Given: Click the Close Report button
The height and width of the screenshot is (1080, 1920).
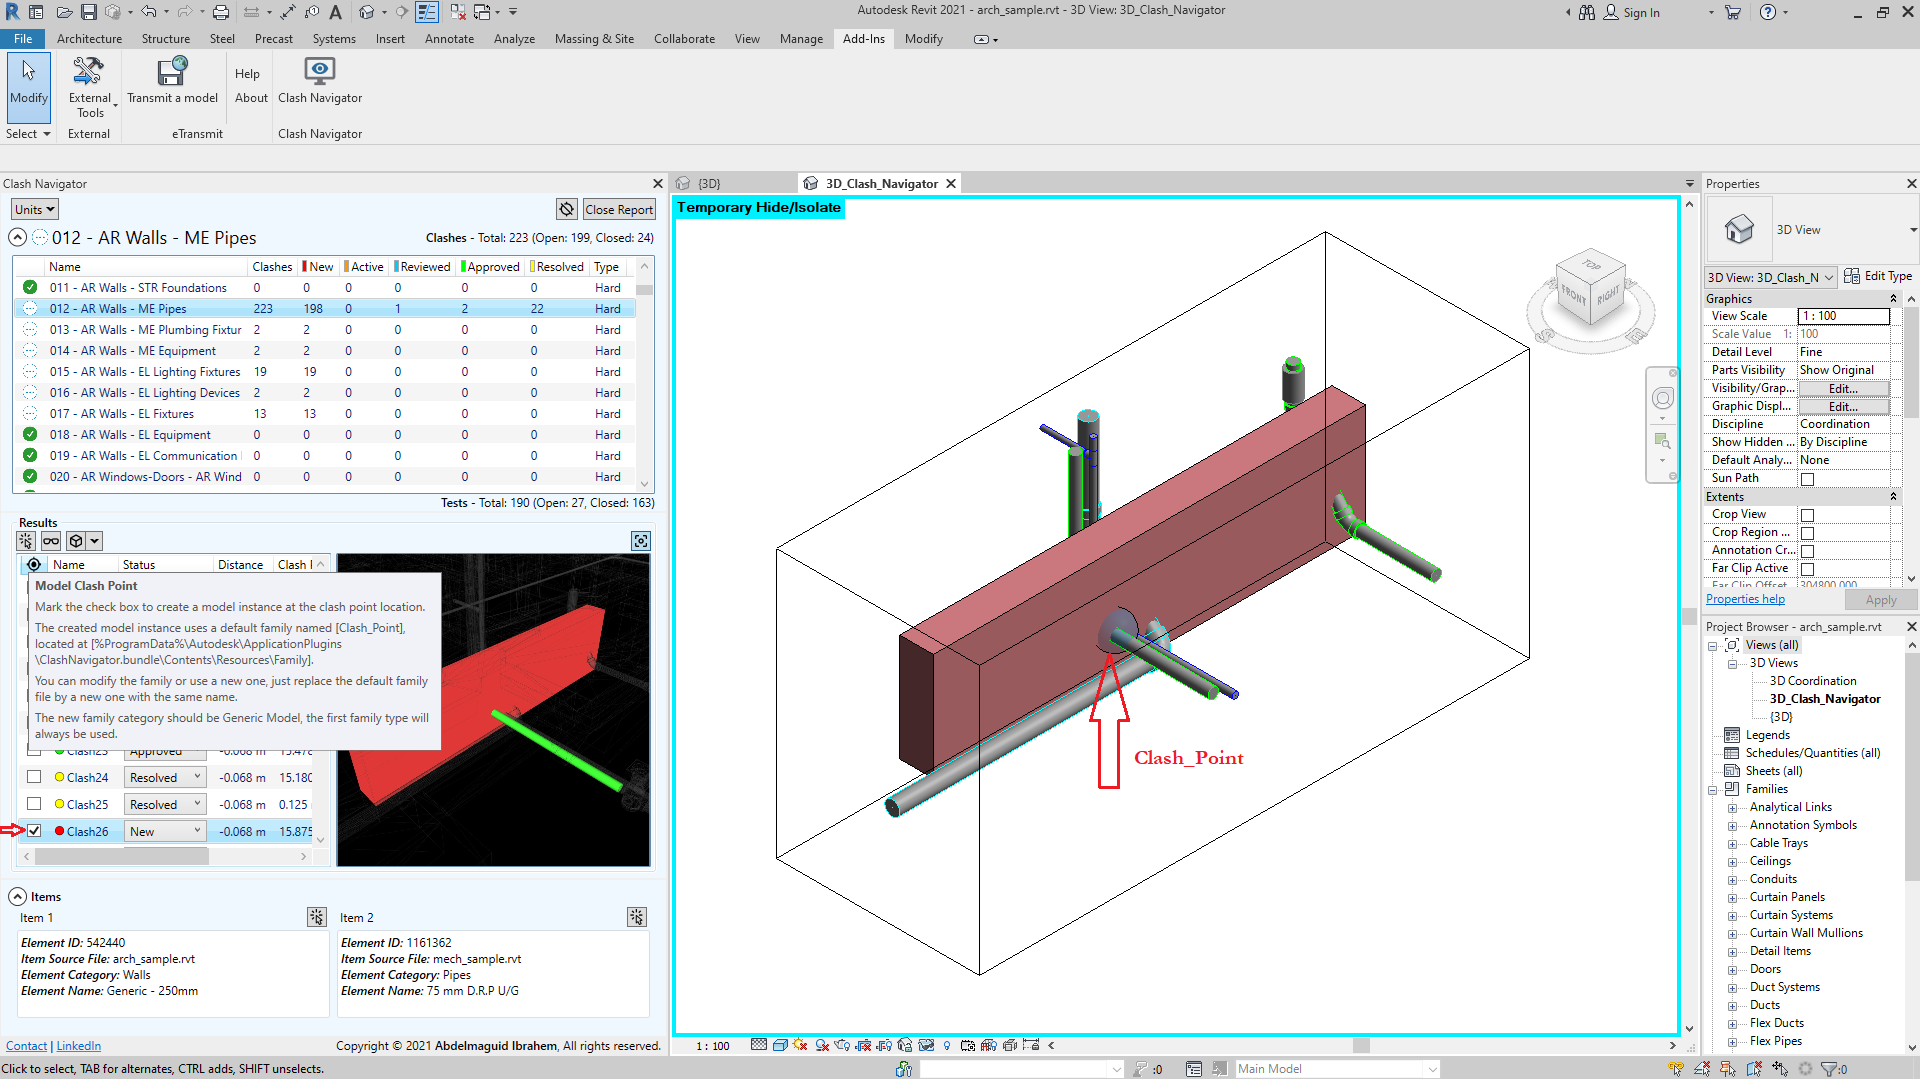Looking at the screenshot, I should click(619, 209).
